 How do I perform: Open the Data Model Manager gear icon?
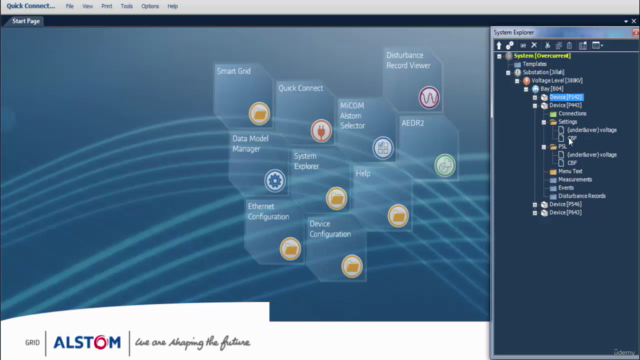[x=275, y=180]
